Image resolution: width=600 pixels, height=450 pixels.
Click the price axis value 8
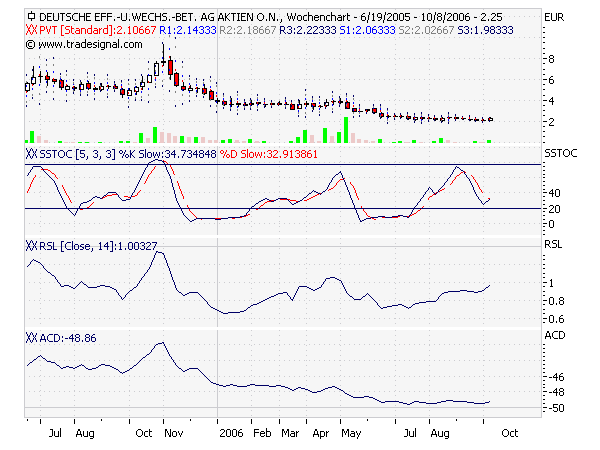[551, 59]
